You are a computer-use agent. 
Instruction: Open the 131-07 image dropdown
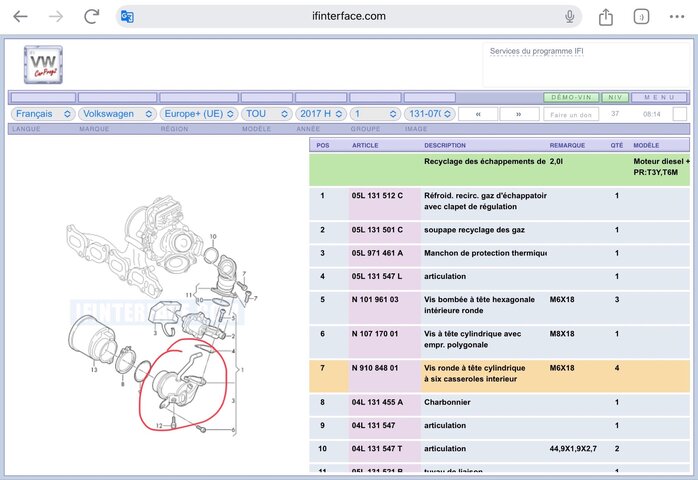point(429,114)
